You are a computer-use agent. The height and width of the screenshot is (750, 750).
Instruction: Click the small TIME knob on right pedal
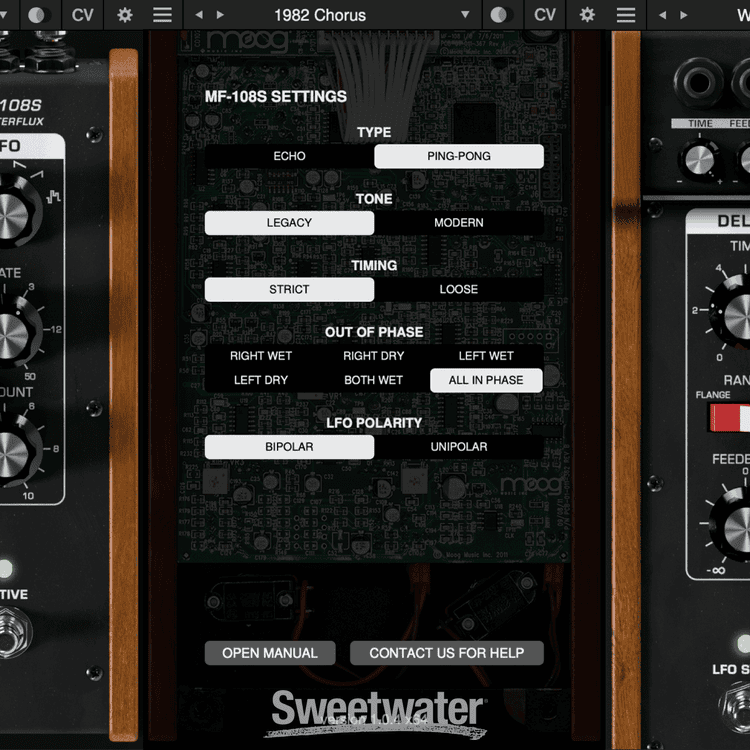[699, 160]
